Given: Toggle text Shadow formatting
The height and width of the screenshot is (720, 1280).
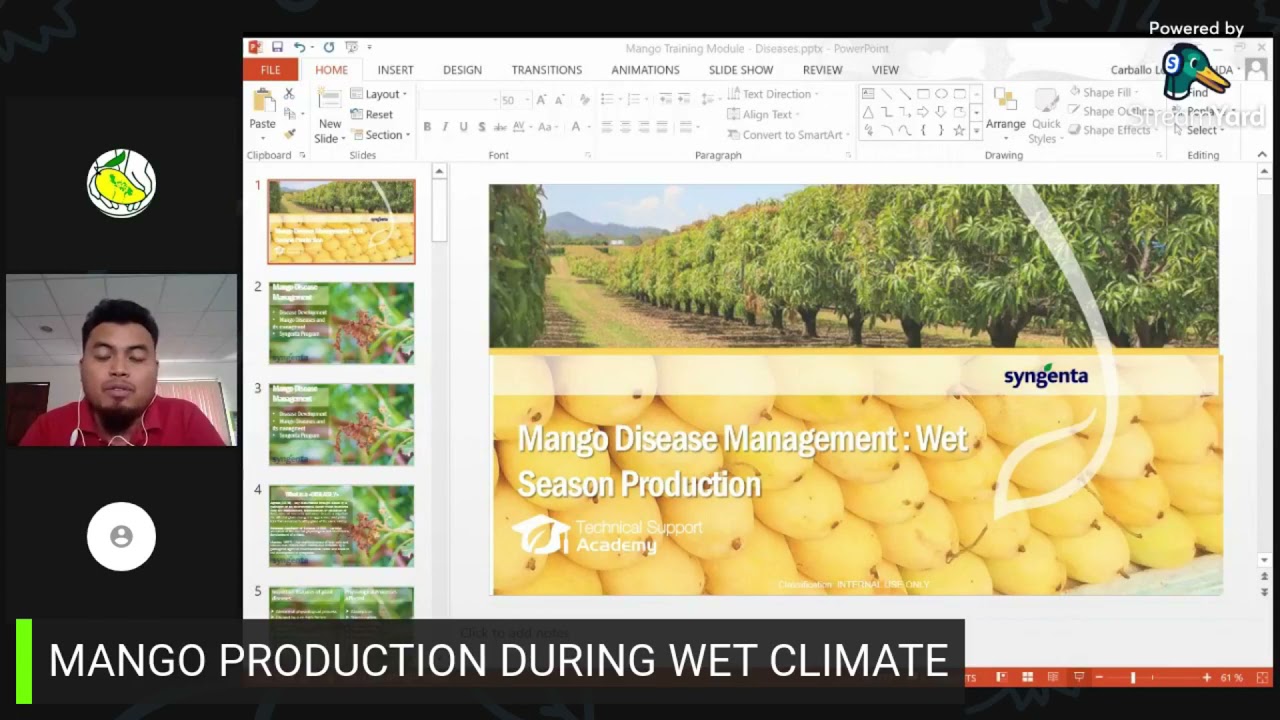Looking at the screenshot, I should click(x=481, y=127).
